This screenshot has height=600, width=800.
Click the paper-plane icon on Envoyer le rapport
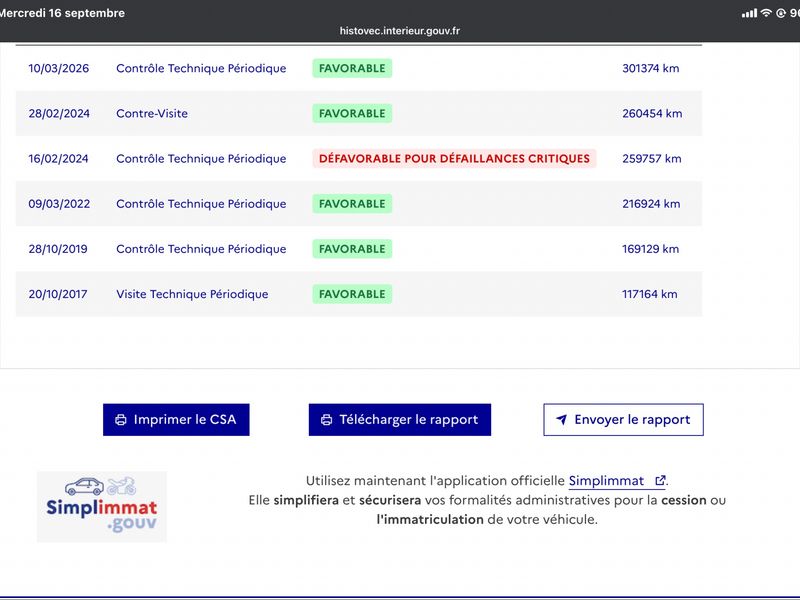(x=561, y=419)
